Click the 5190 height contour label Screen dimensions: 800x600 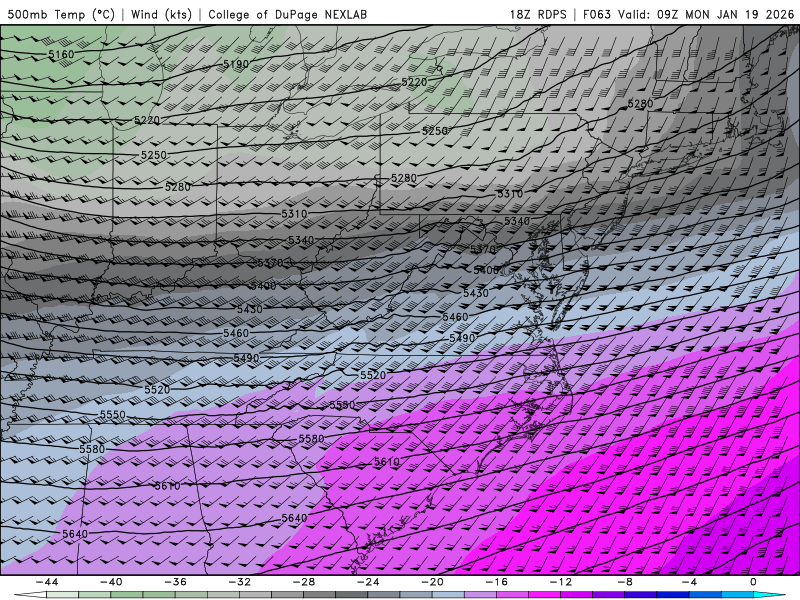tap(236, 64)
